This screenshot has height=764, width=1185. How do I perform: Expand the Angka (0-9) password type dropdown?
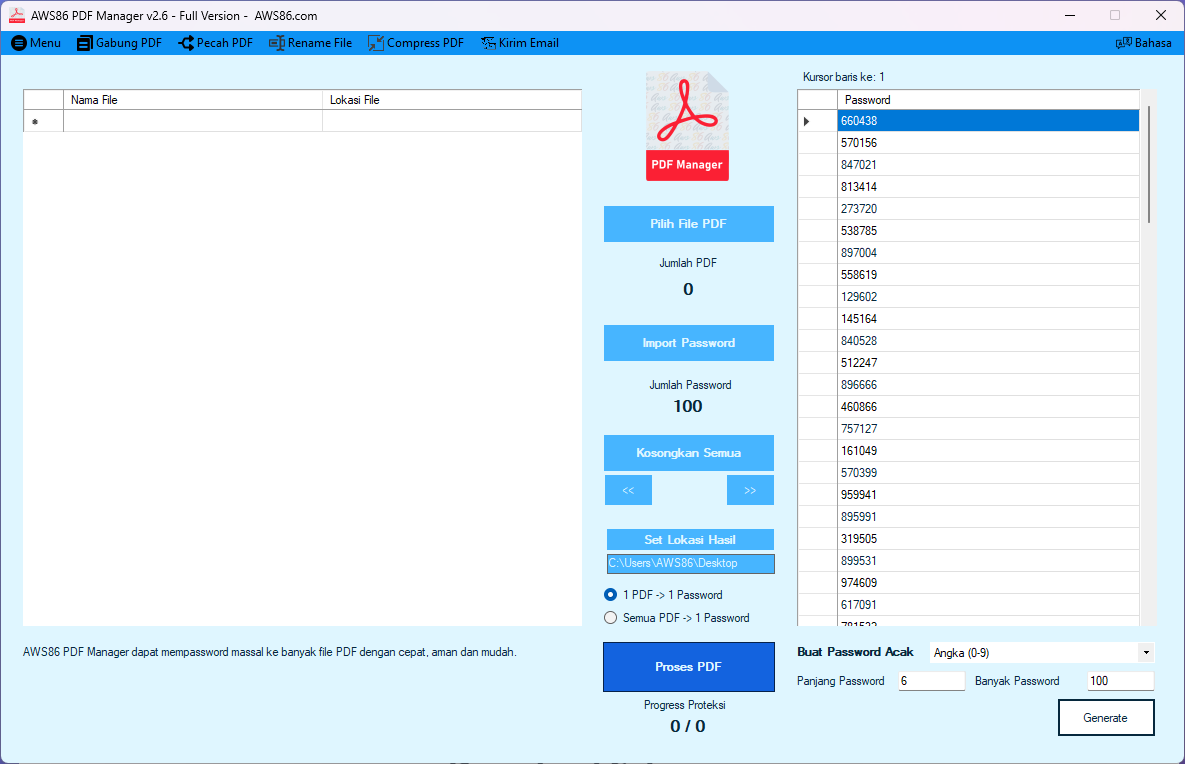(x=1144, y=653)
